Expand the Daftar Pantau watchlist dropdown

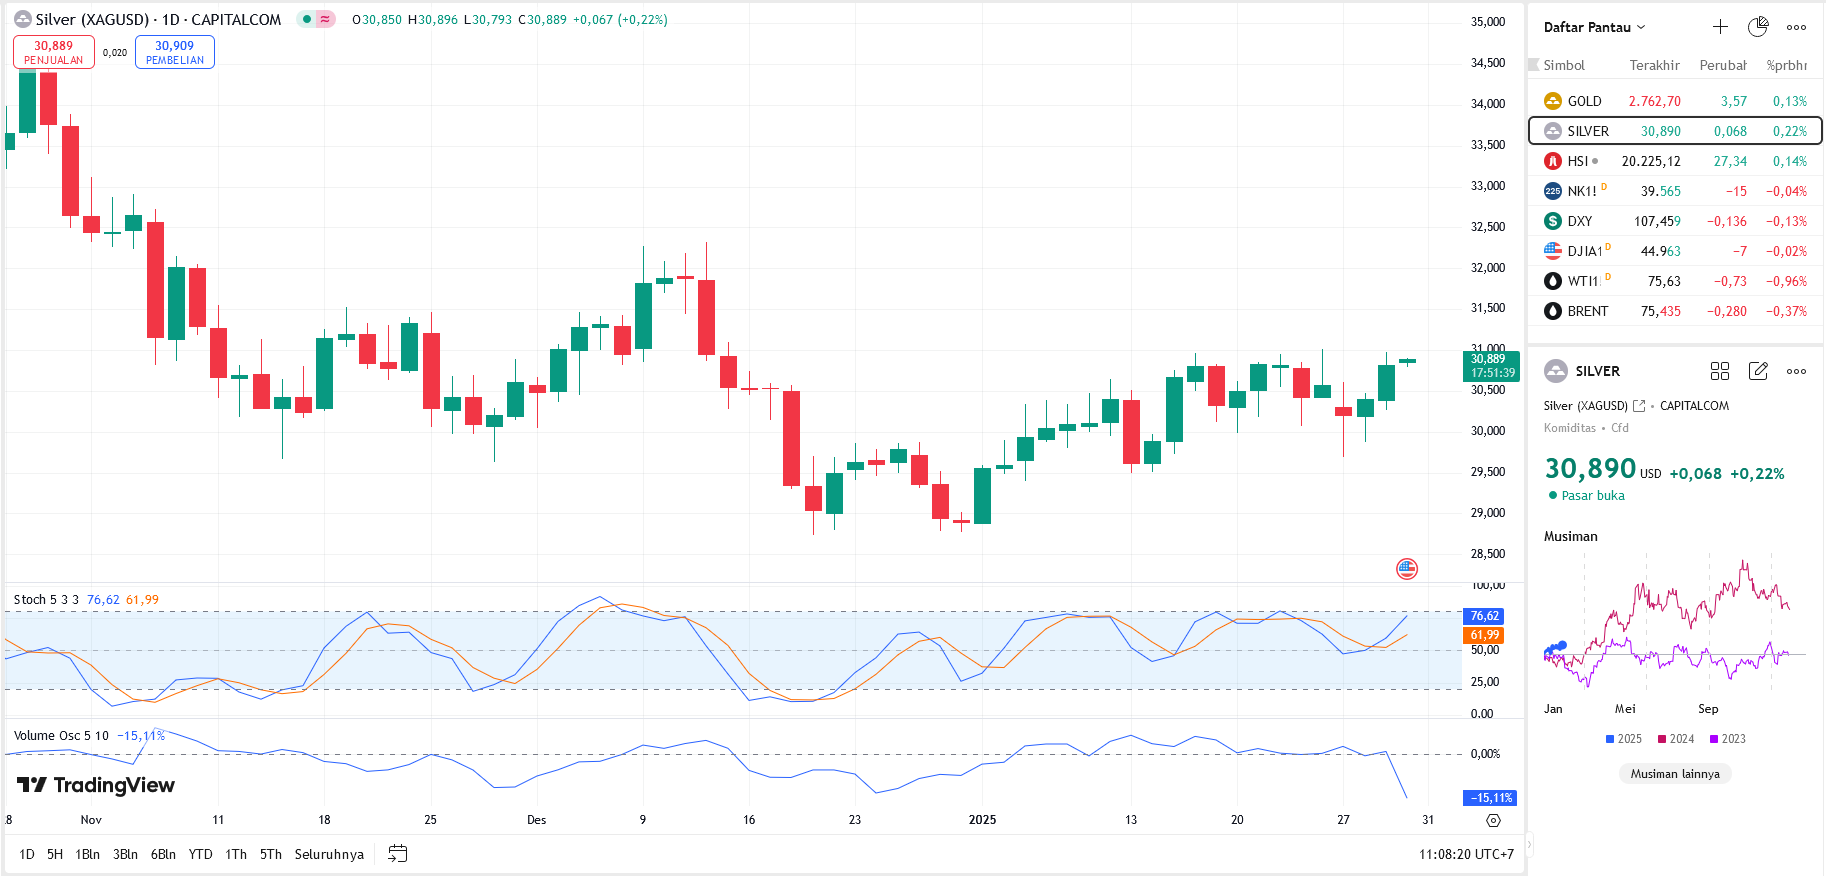[1594, 27]
